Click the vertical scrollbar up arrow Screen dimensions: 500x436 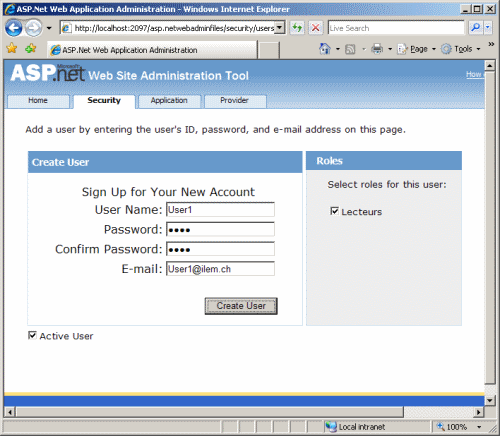[x=489, y=66]
